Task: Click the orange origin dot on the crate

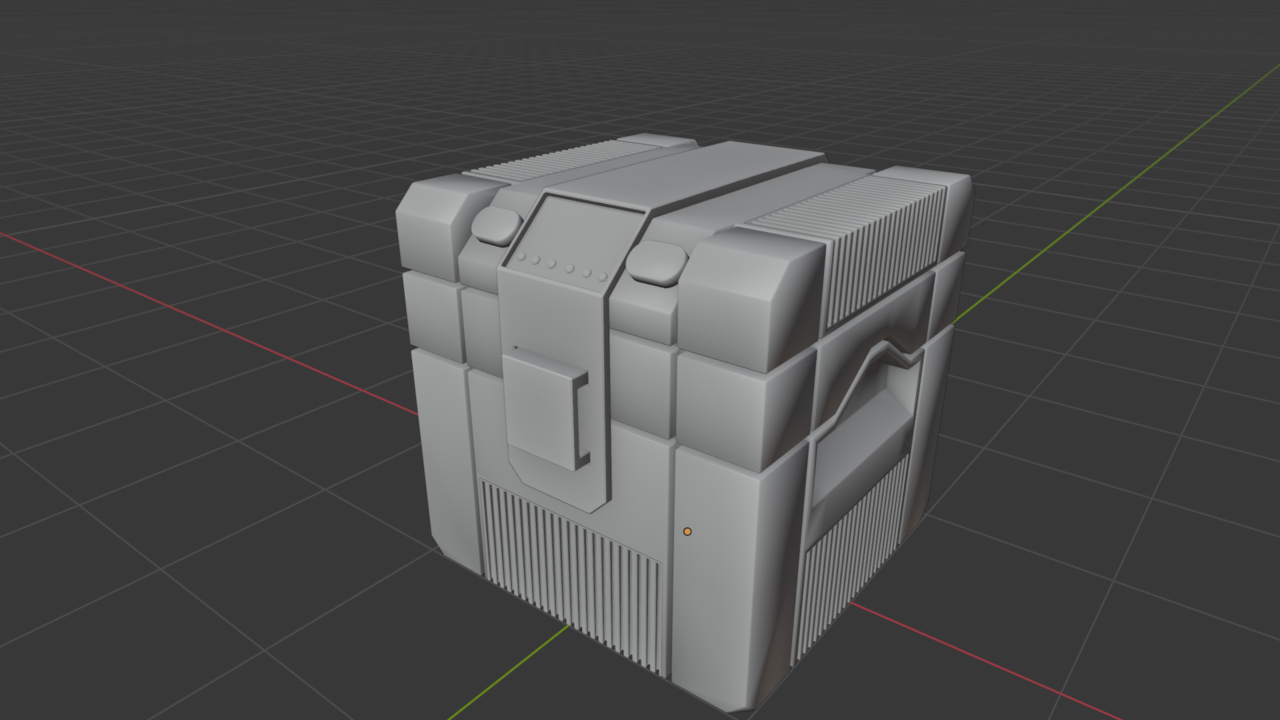Action: coord(687,532)
